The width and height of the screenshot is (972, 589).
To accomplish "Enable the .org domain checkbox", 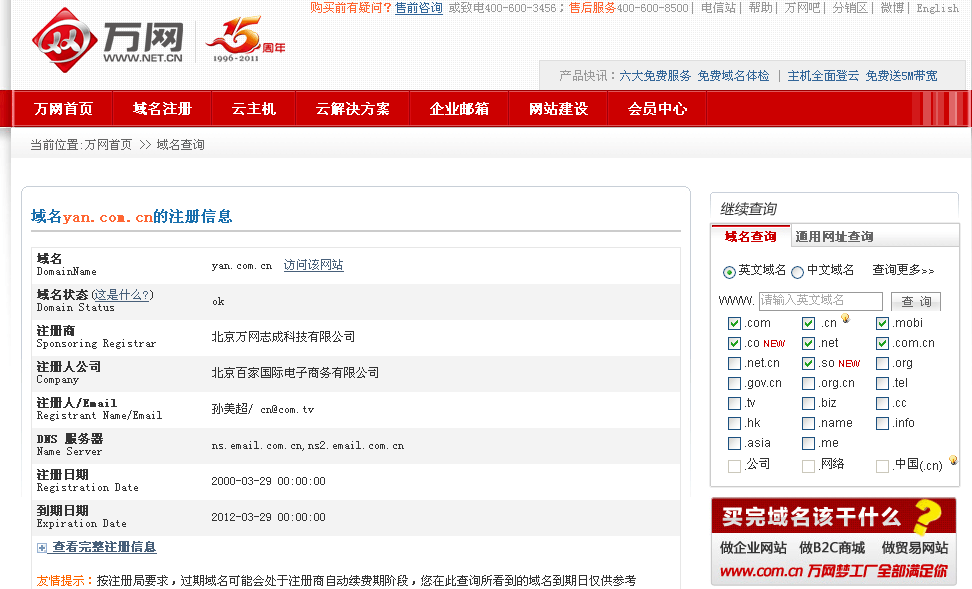I will (x=882, y=363).
